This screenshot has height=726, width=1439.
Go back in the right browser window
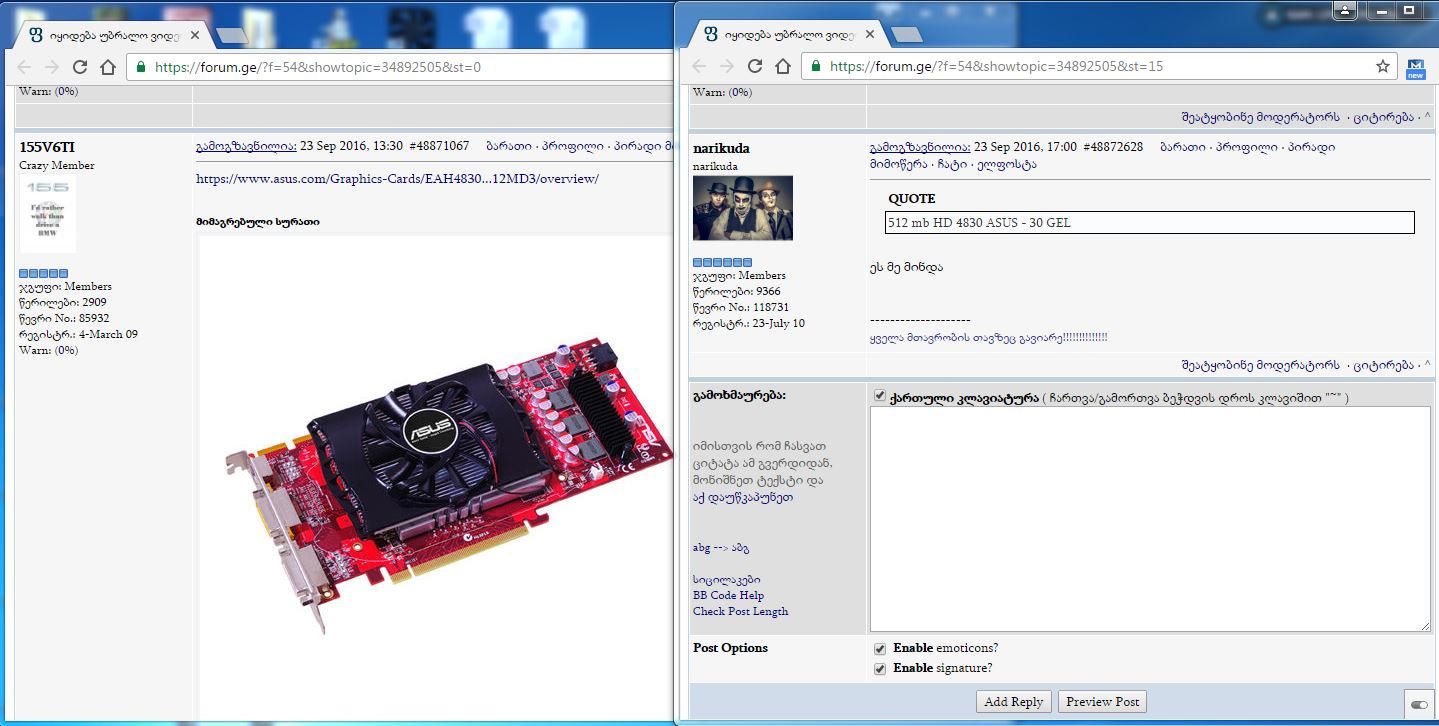[700, 66]
